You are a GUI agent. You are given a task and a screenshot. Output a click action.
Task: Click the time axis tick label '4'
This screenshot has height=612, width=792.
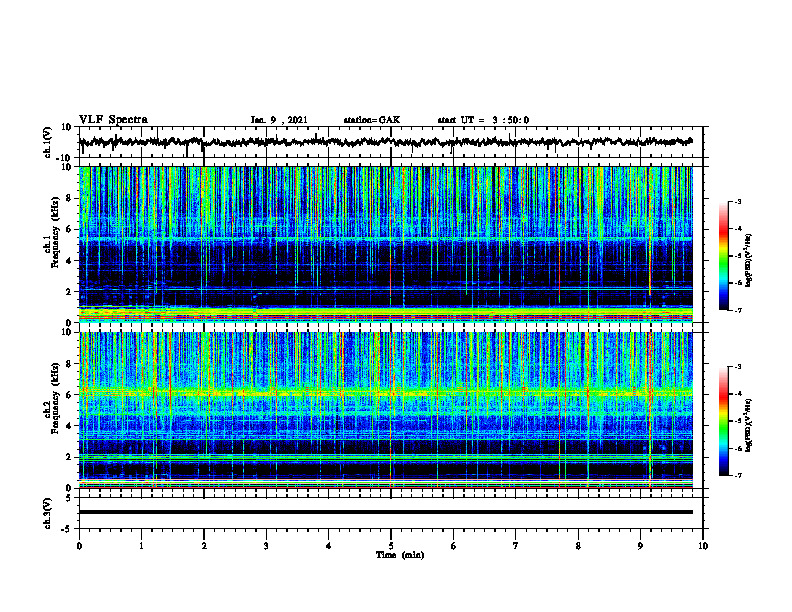pos(329,546)
